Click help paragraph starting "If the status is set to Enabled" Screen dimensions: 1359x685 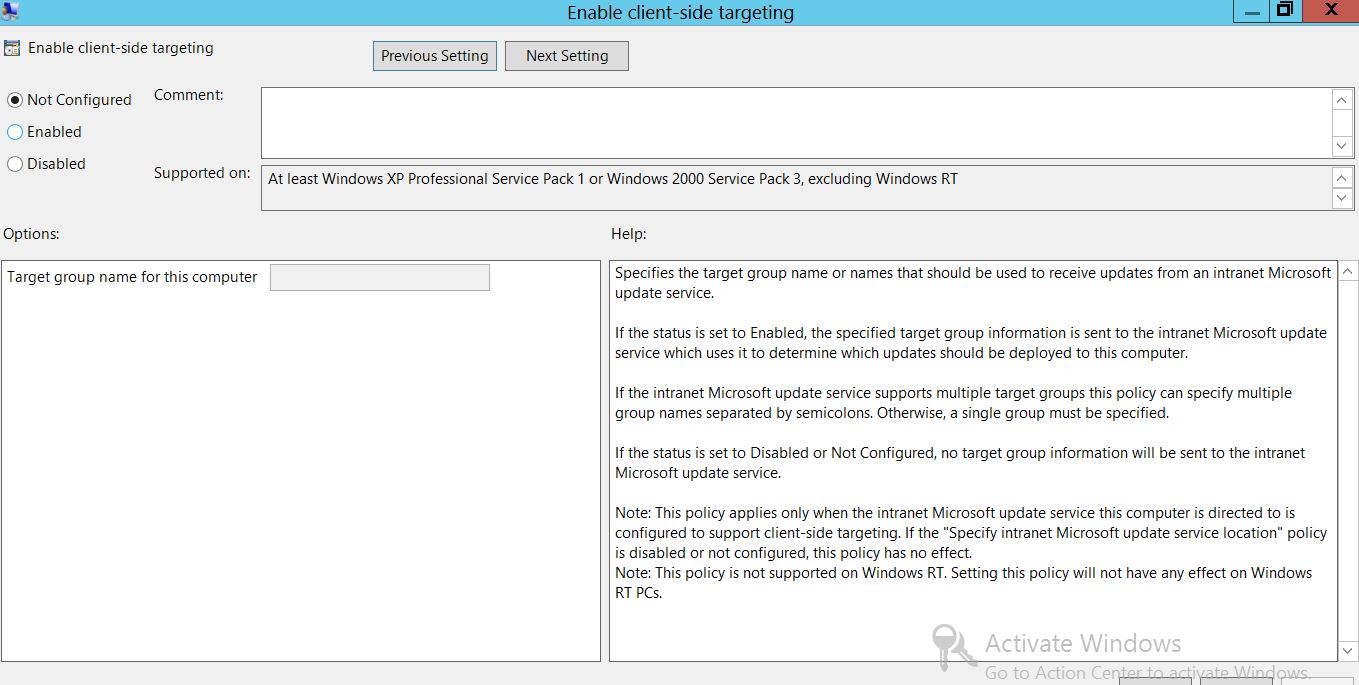coord(971,343)
